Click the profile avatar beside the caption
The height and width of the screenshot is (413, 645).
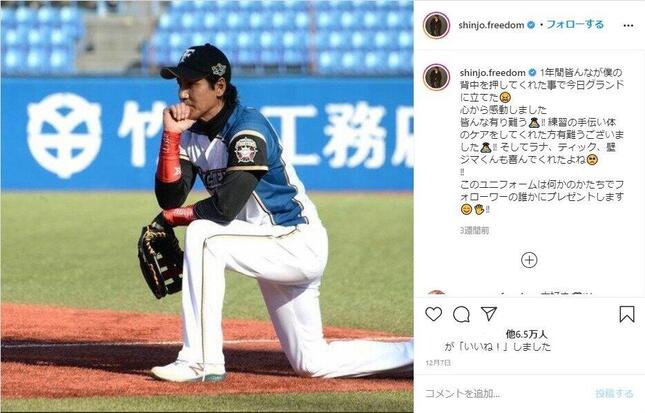point(436,77)
